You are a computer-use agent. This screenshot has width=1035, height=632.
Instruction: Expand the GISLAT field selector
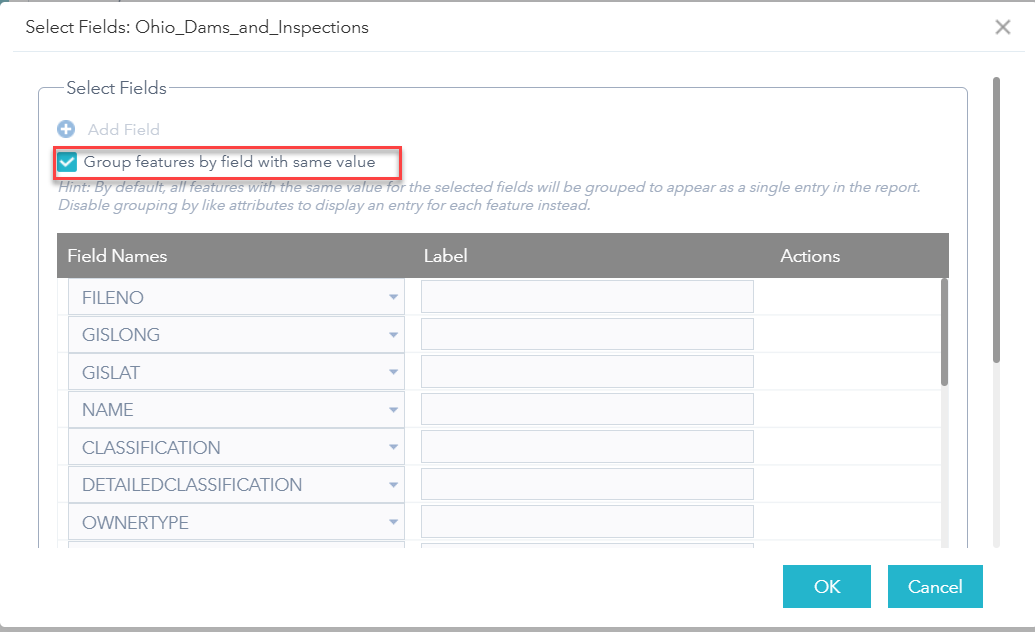click(x=393, y=371)
